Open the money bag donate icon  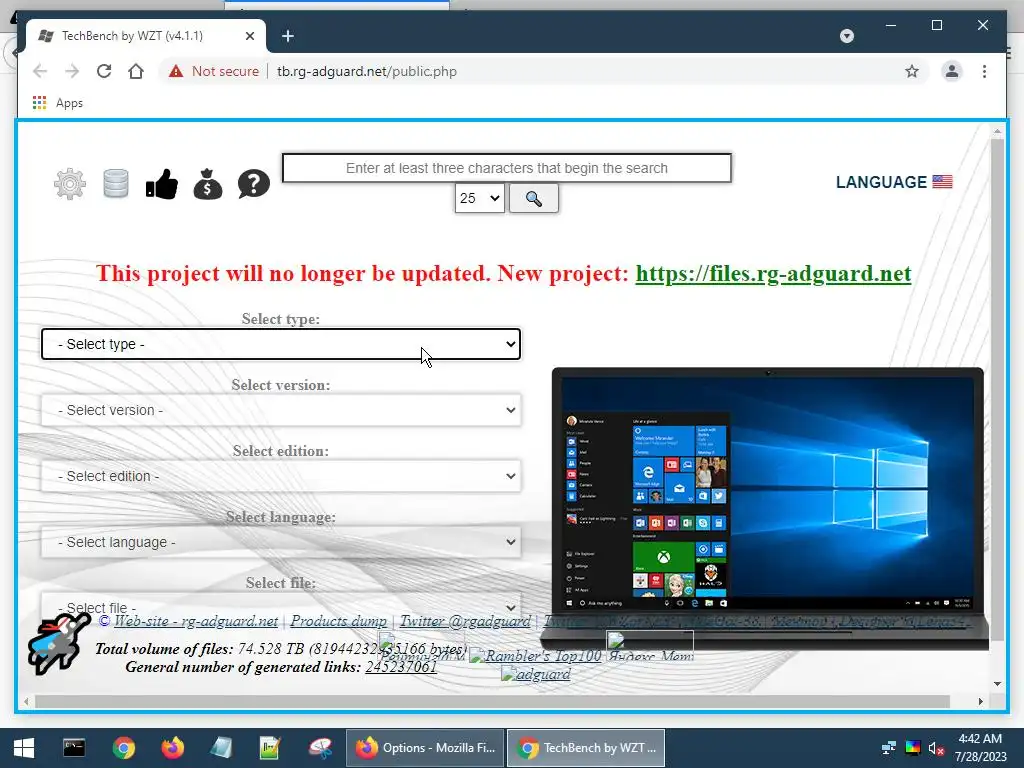208,184
